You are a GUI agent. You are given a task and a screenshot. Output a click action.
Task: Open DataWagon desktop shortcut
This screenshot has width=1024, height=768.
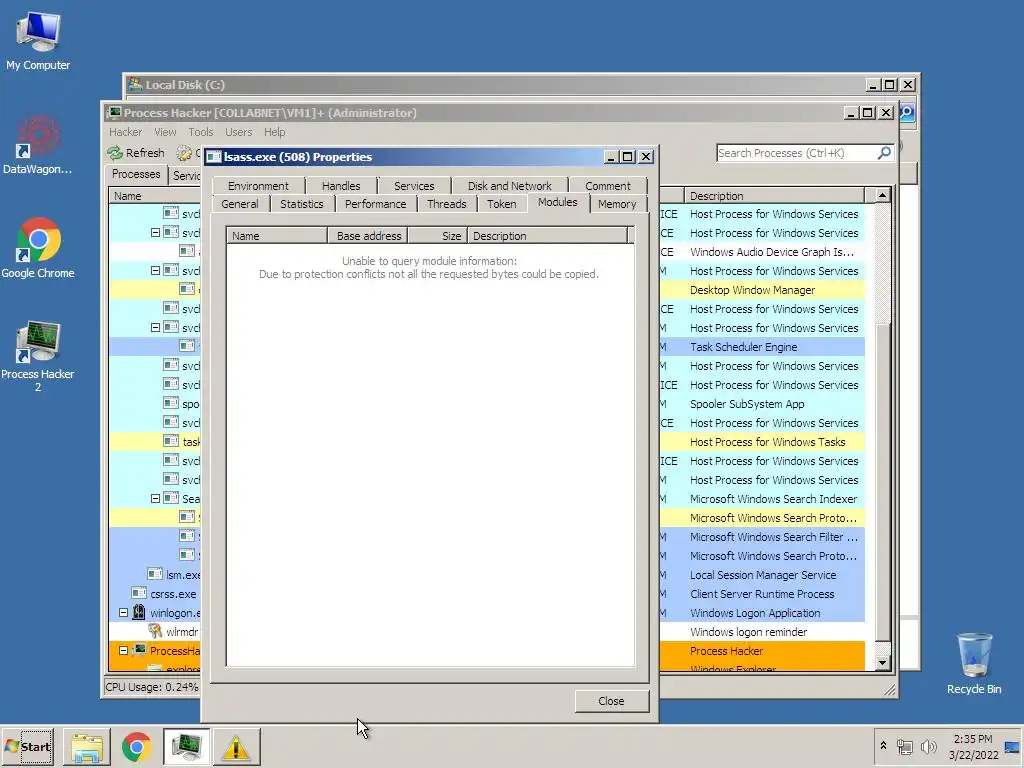coord(38,145)
